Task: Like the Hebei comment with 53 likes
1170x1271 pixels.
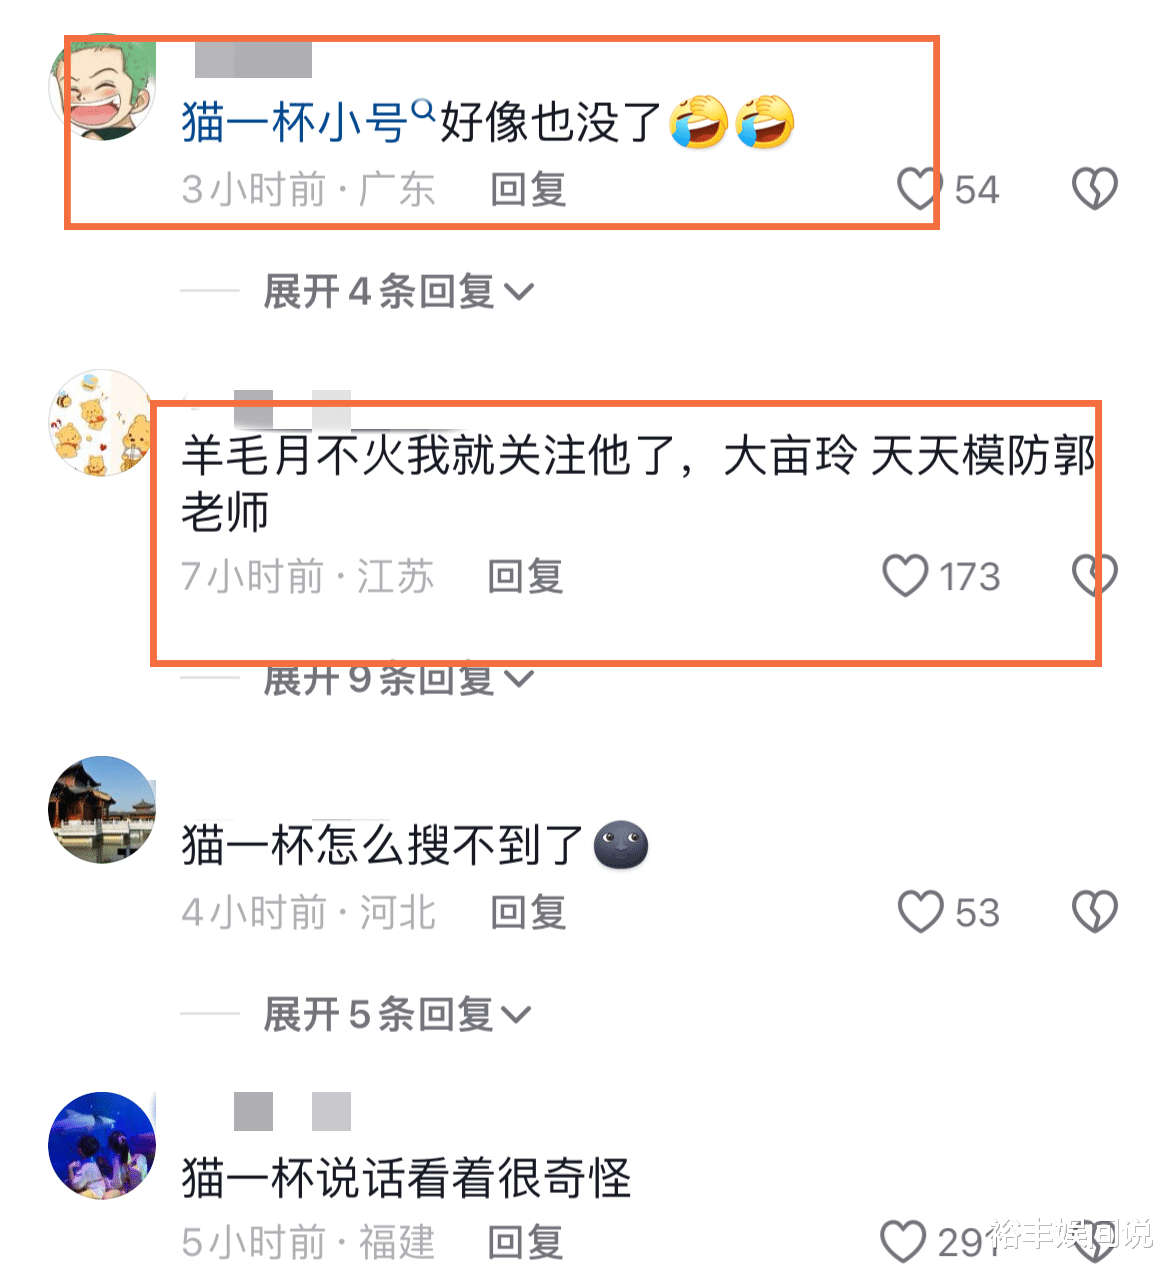Action: tap(920, 911)
